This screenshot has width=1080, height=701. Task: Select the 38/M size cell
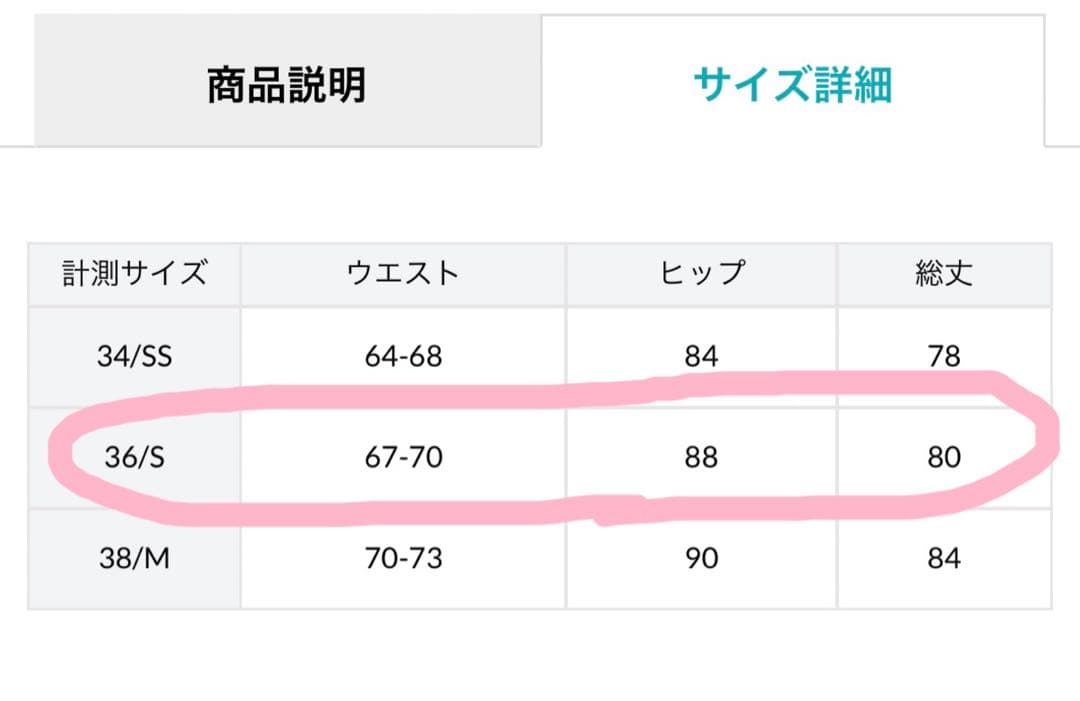coord(134,558)
